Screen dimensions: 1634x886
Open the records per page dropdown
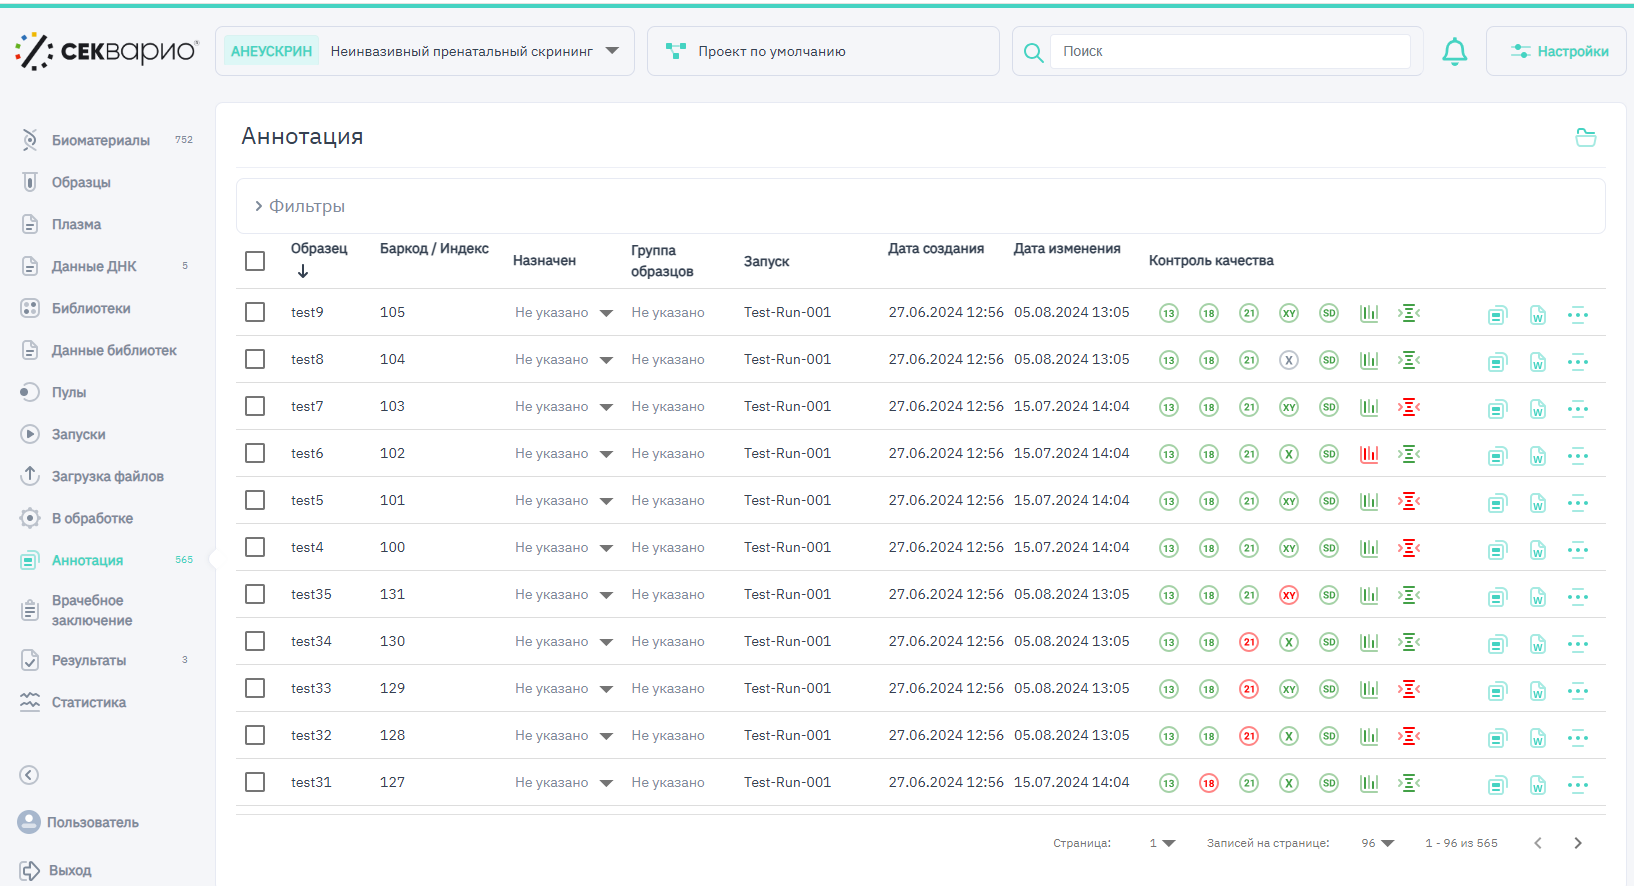click(x=1377, y=843)
